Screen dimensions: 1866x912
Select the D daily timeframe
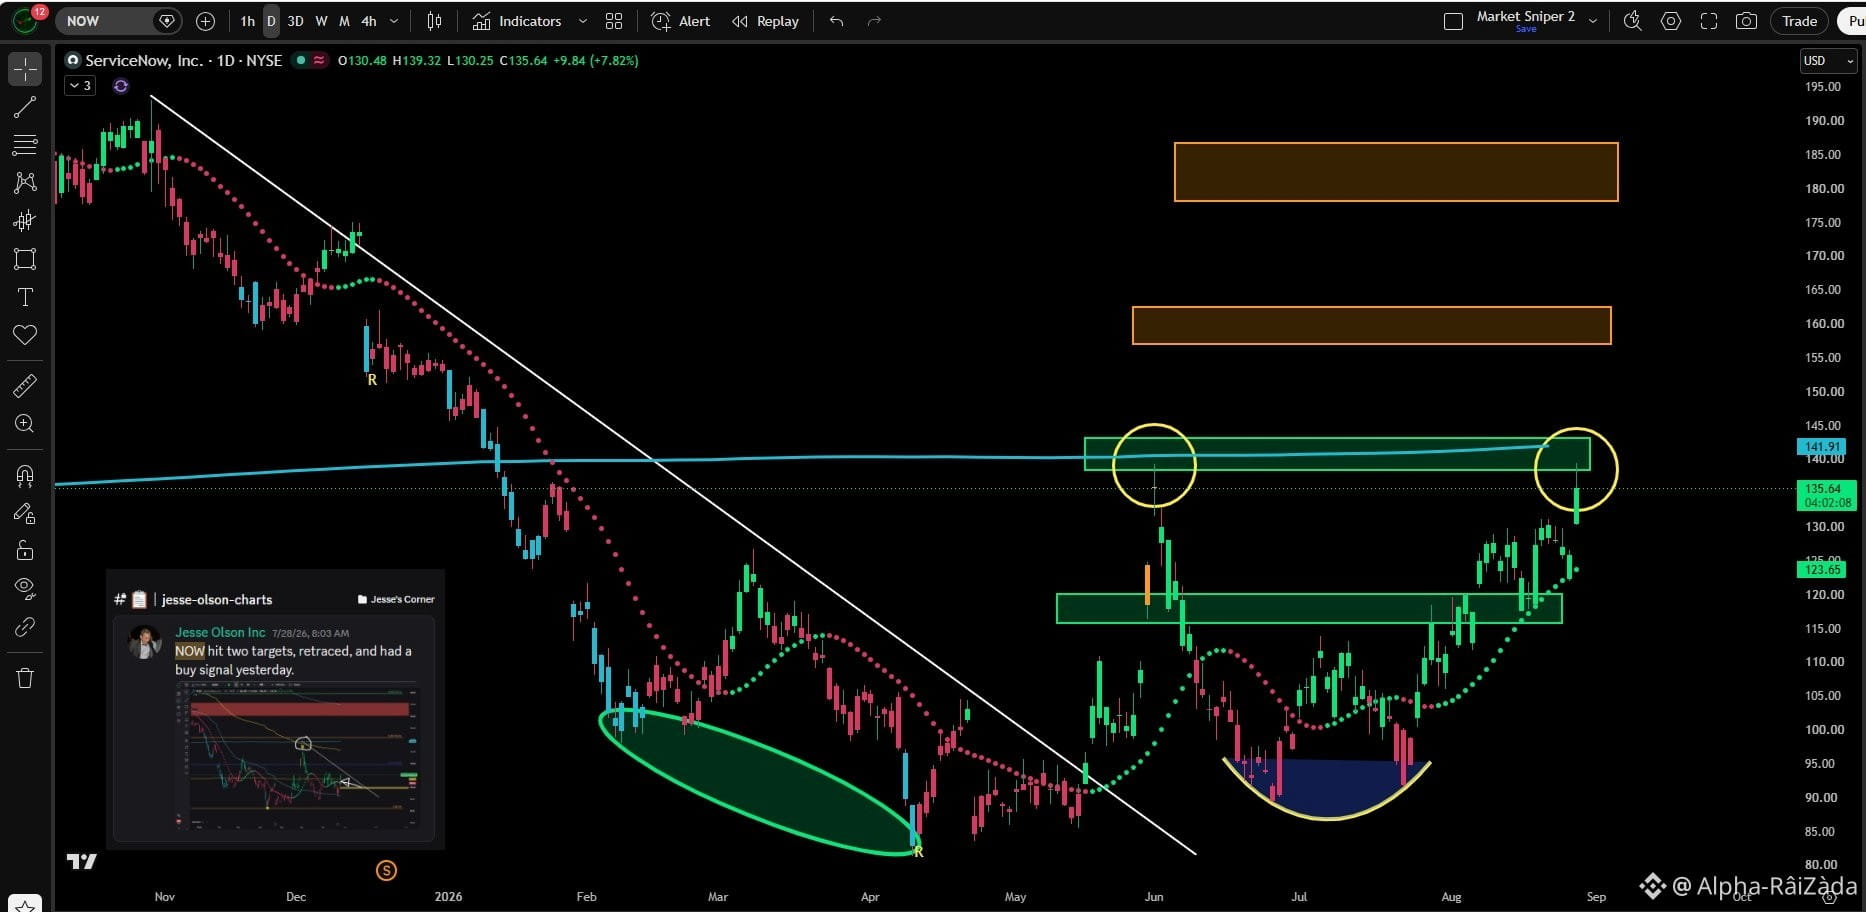pyautogui.click(x=271, y=21)
